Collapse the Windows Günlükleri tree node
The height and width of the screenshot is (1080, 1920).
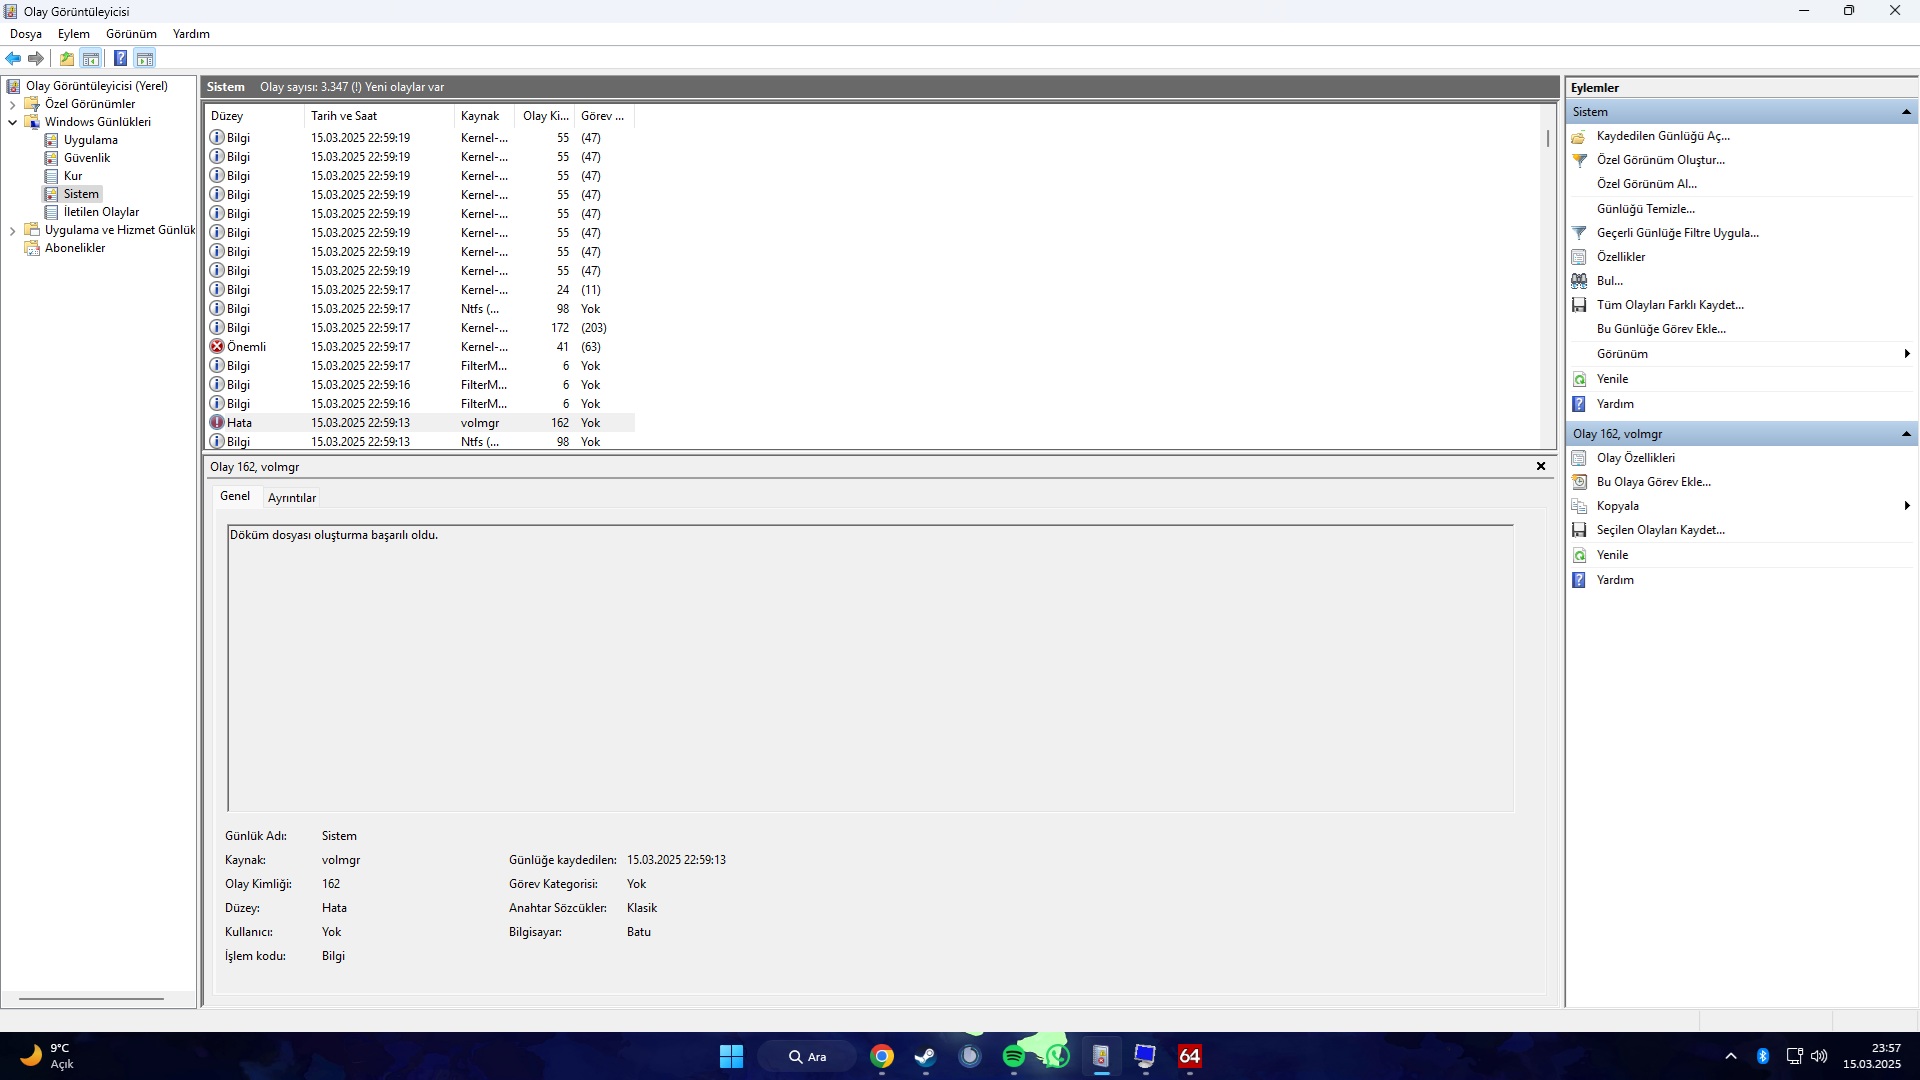point(12,122)
